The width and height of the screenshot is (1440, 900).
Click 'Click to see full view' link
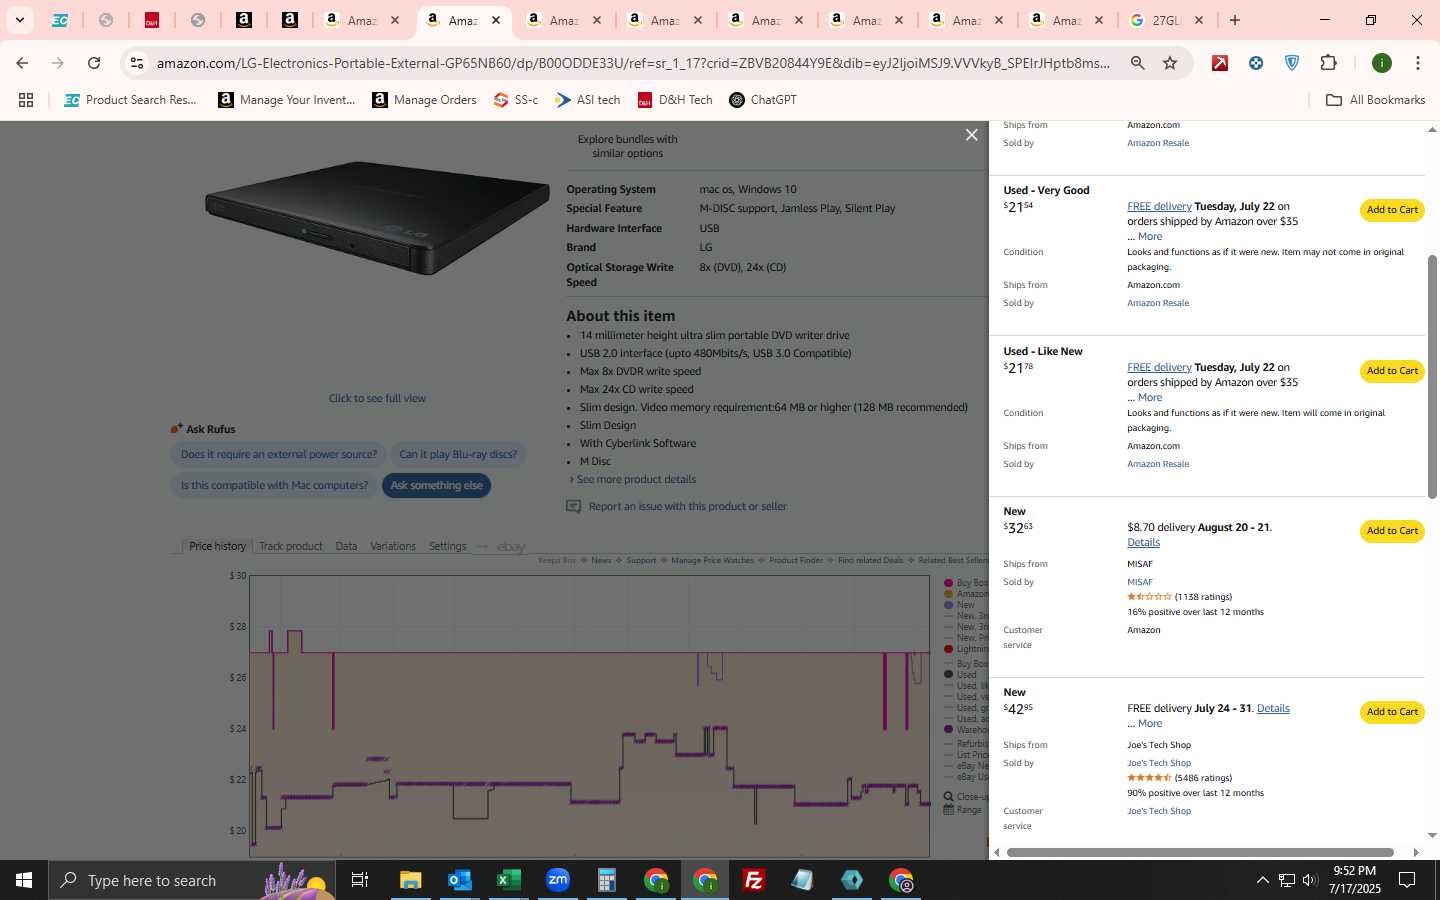click(377, 398)
